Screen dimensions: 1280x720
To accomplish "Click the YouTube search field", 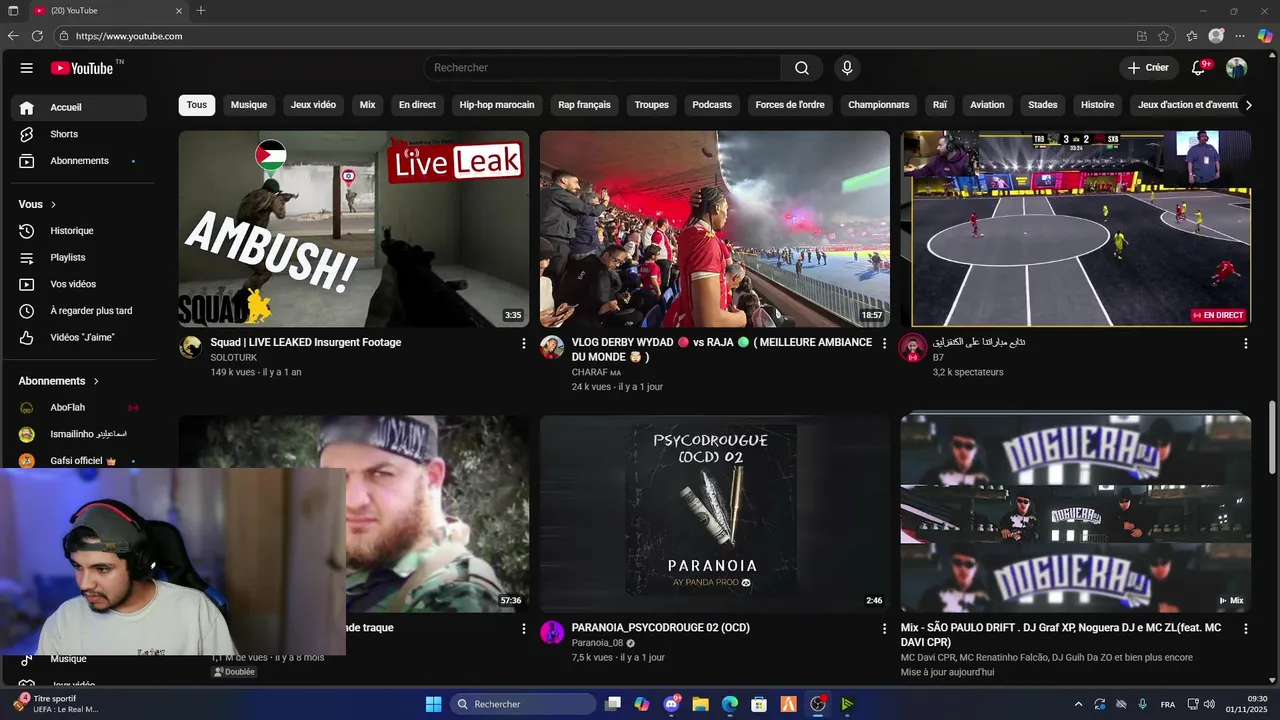I will [603, 68].
